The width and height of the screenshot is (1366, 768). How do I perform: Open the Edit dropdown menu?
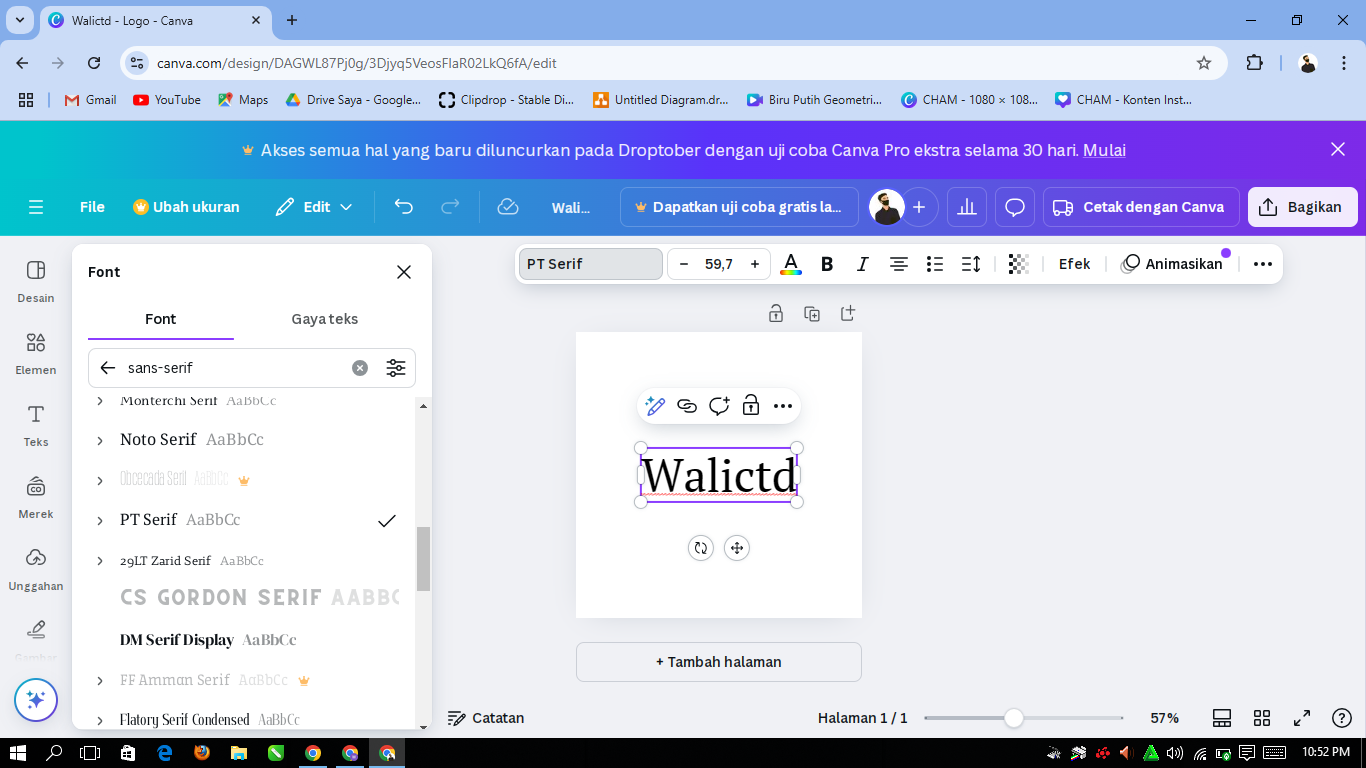[x=314, y=207]
